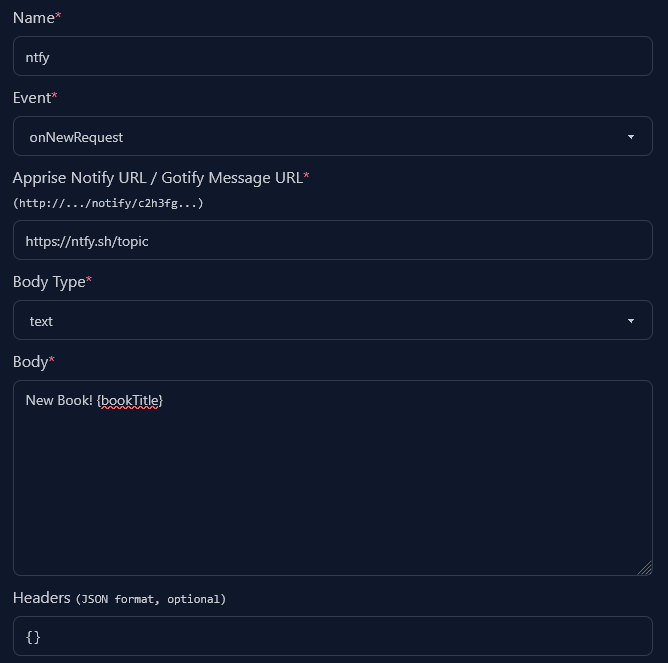
Task: Focus the Headers JSON input field
Action: tap(332, 636)
